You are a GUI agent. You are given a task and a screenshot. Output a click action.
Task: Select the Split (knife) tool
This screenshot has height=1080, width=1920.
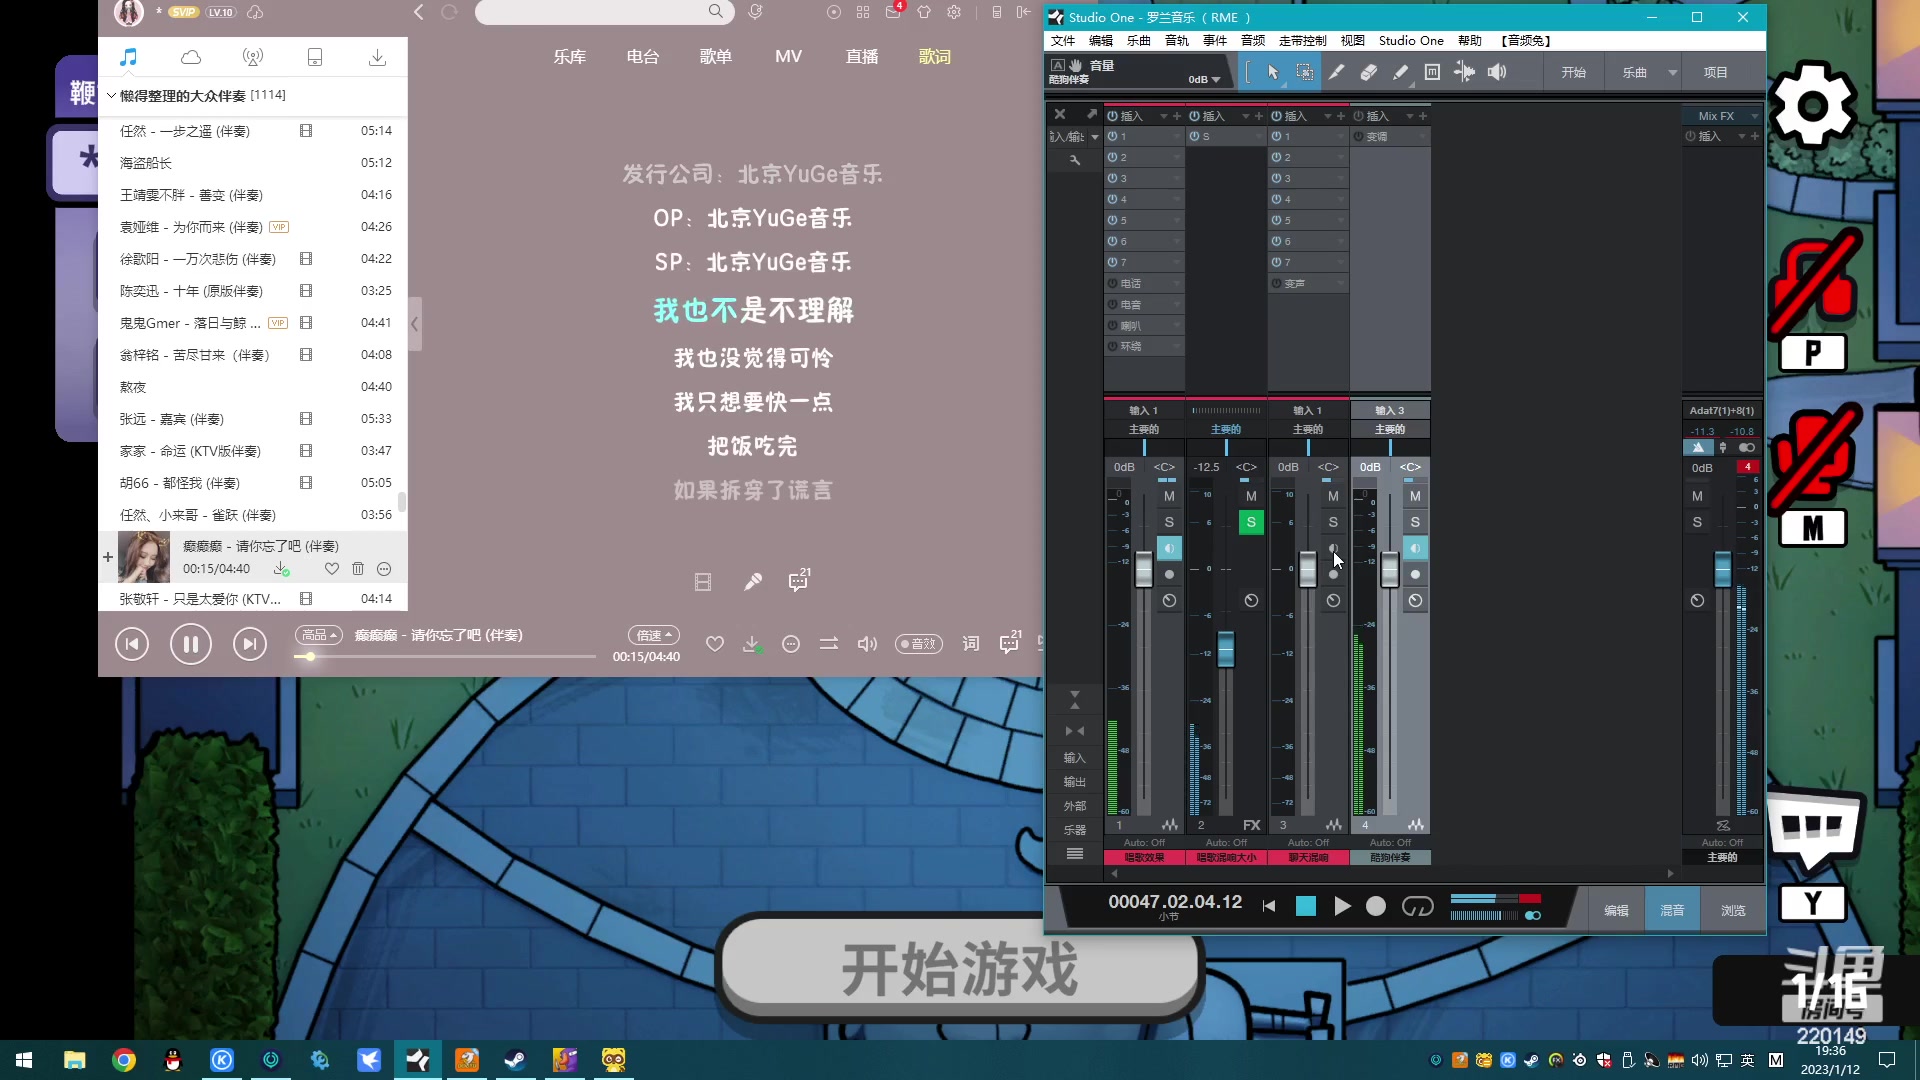pyautogui.click(x=1336, y=72)
